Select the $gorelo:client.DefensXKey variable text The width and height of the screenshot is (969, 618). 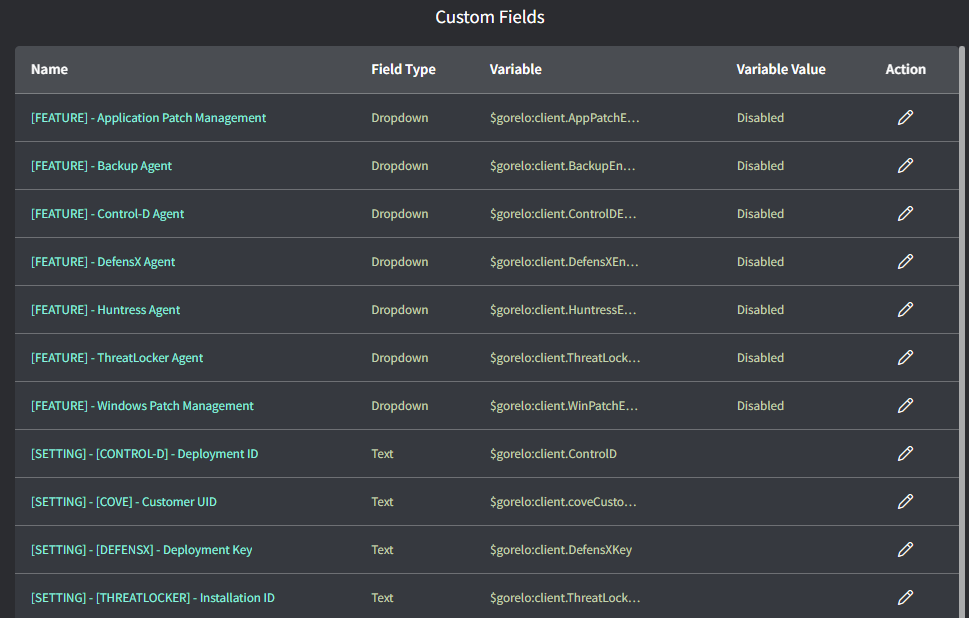coord(561,550)
